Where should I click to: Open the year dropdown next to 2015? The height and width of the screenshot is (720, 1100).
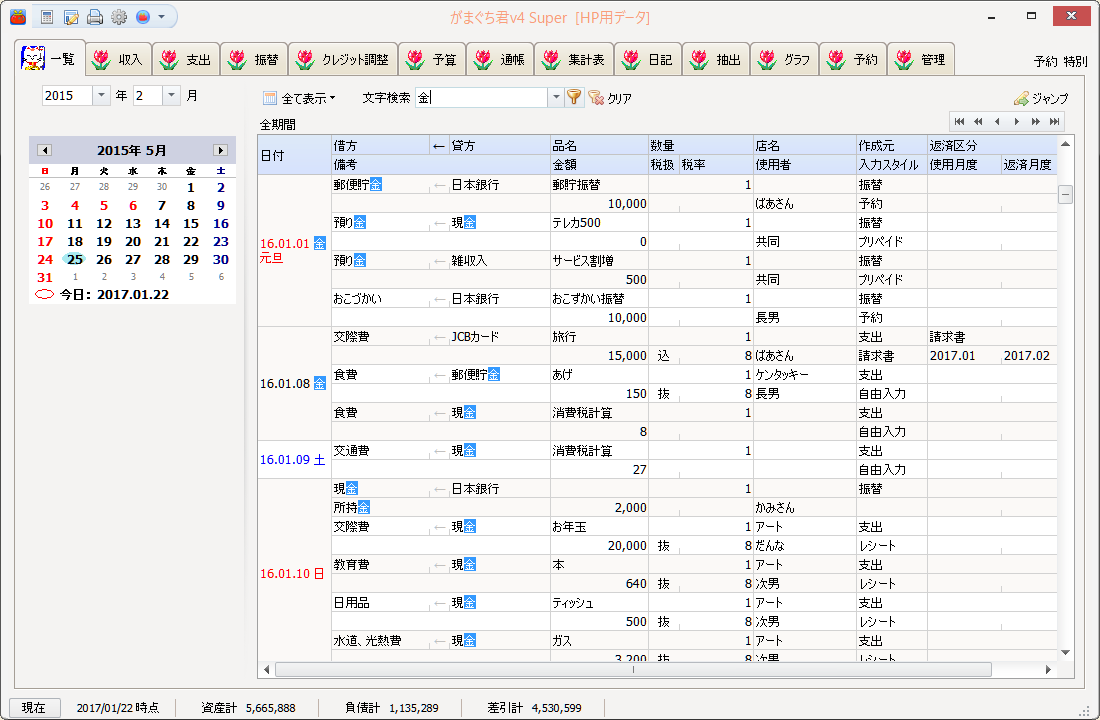click(102, 95)
